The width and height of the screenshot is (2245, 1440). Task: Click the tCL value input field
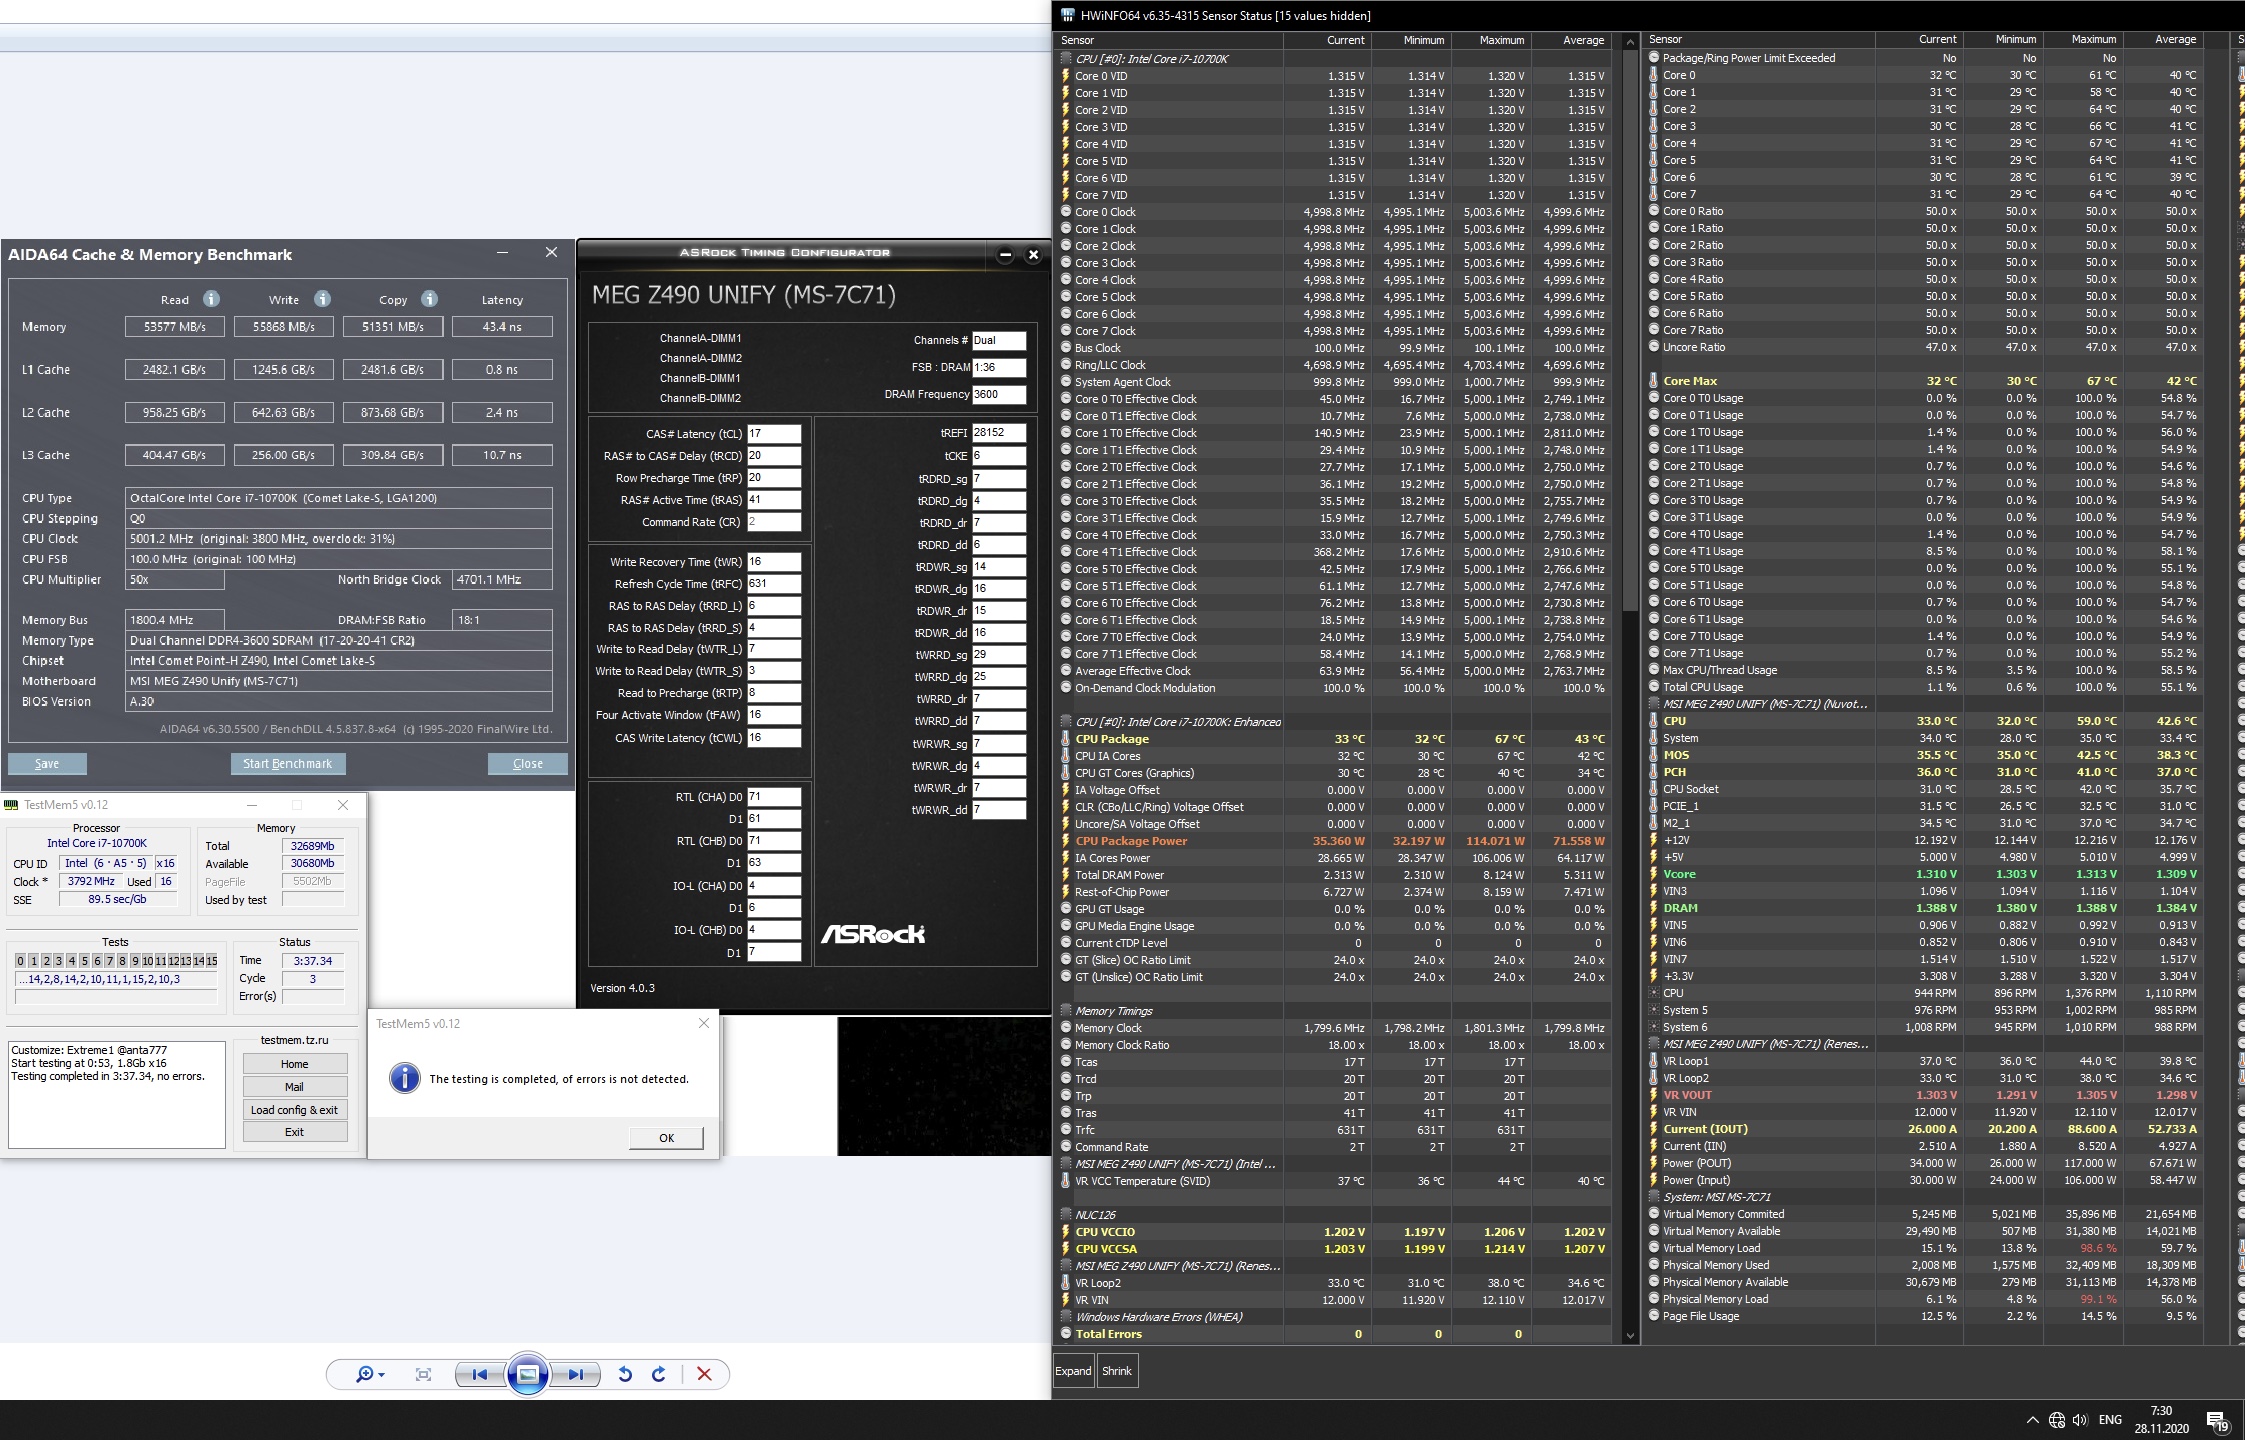coord(773,434)
